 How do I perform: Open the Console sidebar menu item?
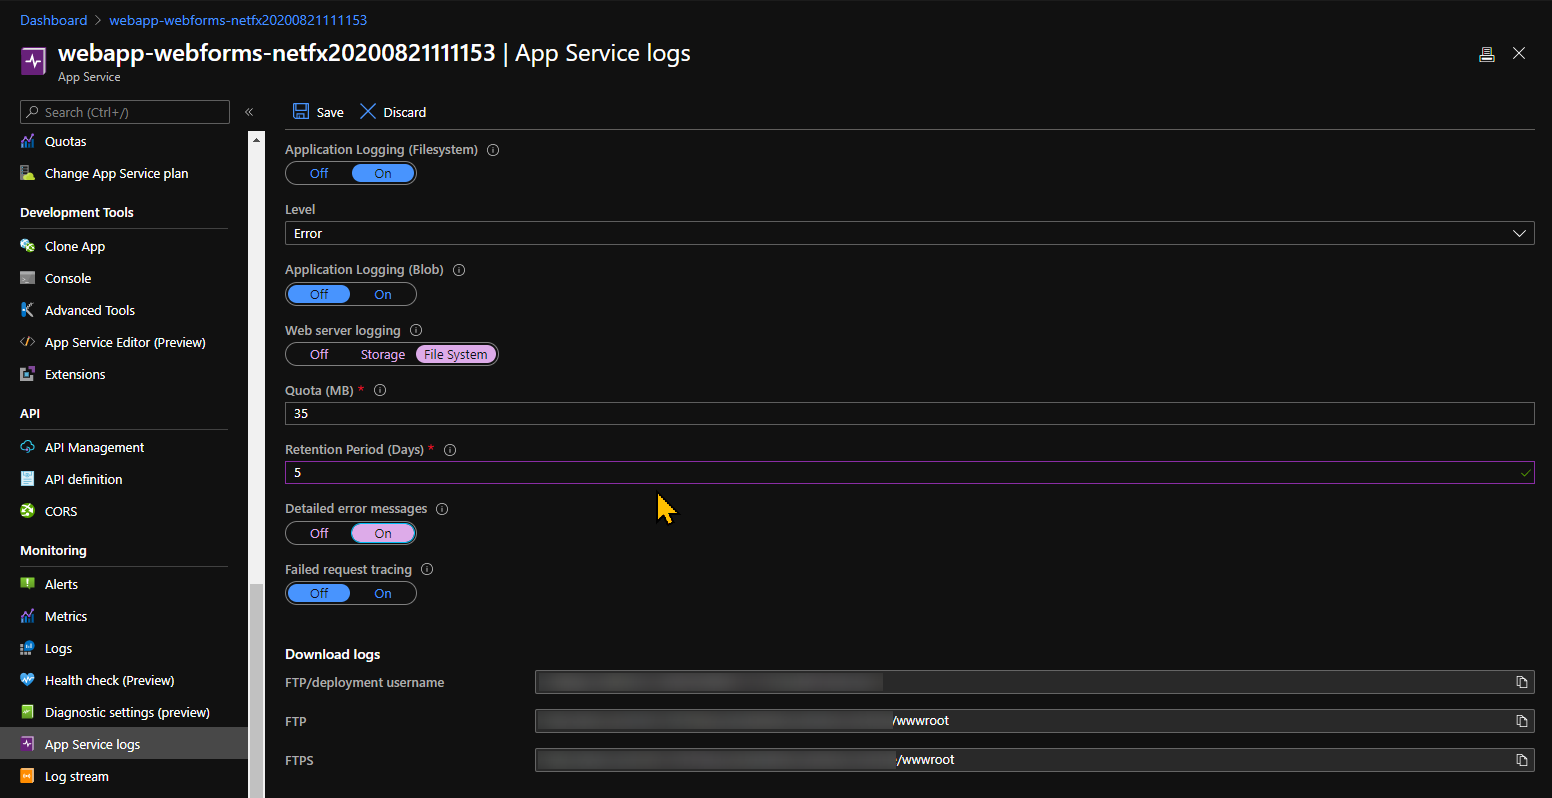pyautogui.click(x=68, y=278)
